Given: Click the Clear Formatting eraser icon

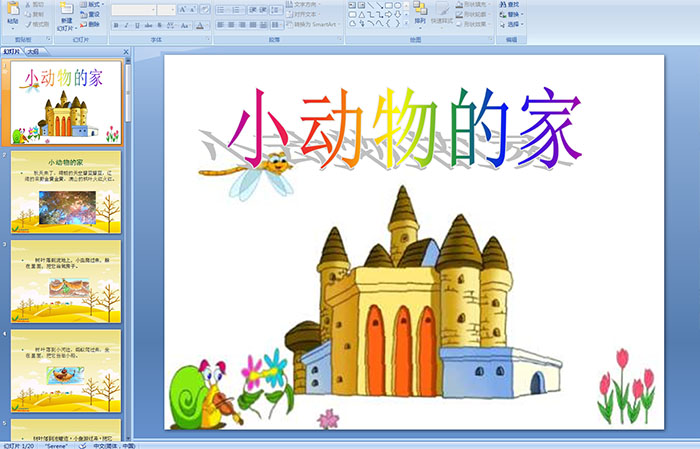Looking at the screenshot, I should (205, 10).
